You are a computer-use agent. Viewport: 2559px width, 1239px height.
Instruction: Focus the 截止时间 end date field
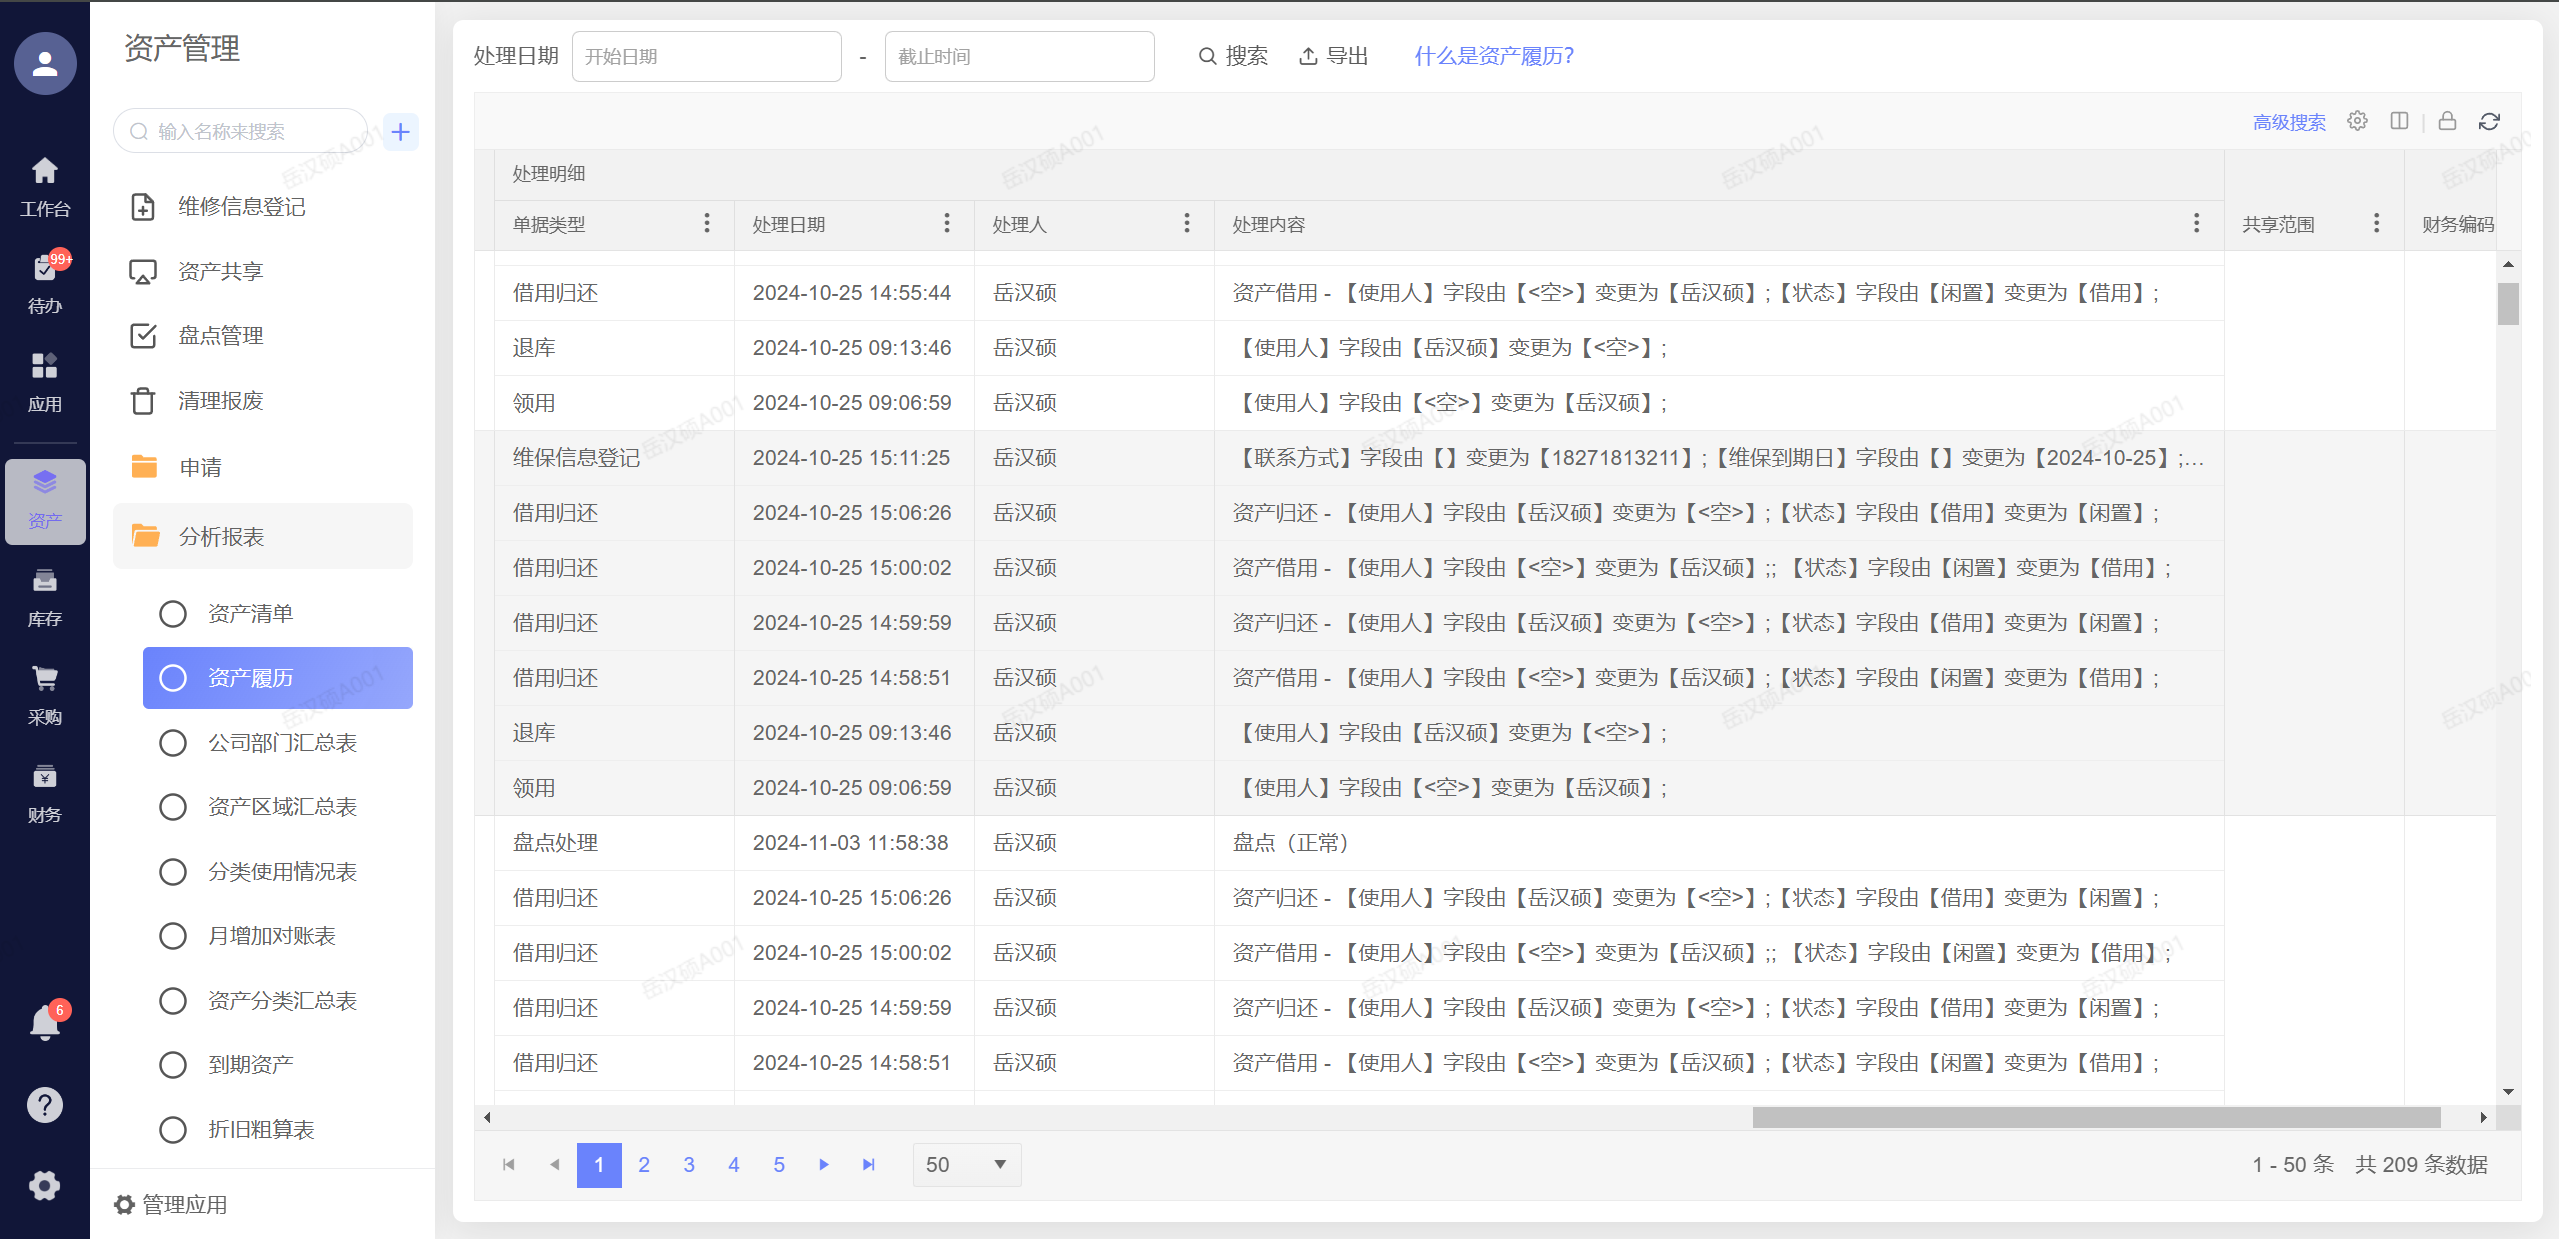coord(1020,56)
